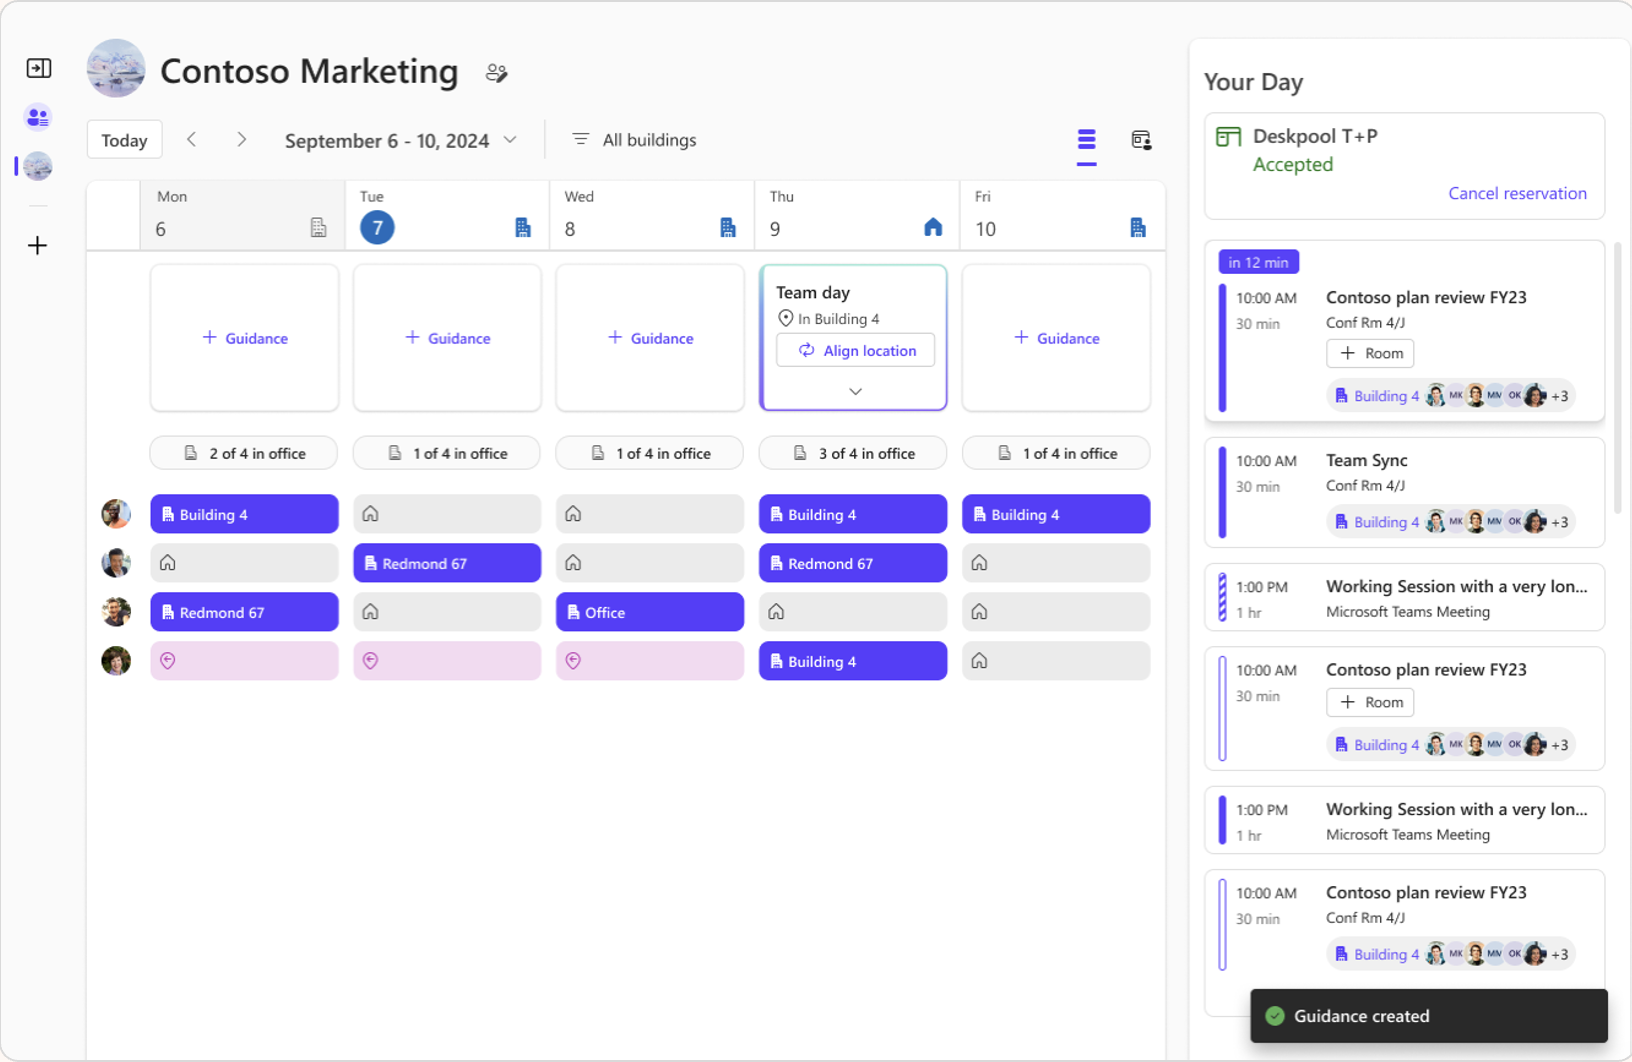Click the Today button
The height and width of the screenshot is (1062, 1632).
[125, 140]
